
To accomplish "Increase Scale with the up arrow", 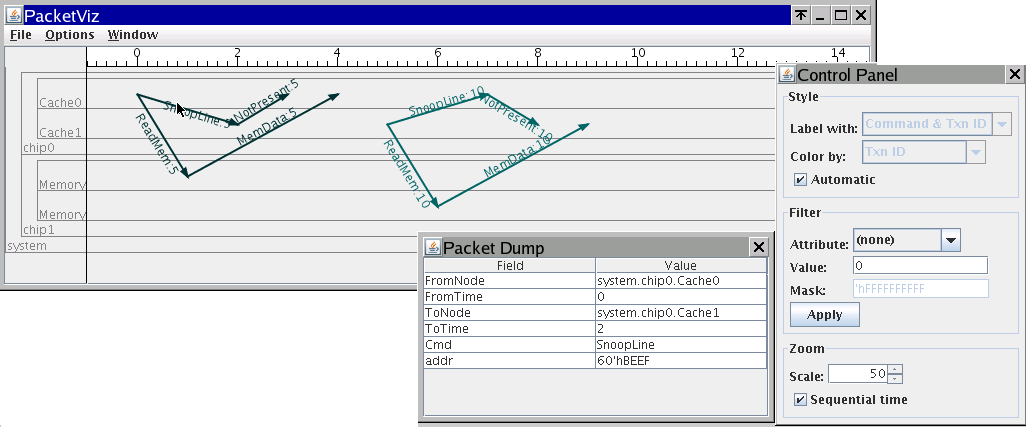I will point(895,370).
